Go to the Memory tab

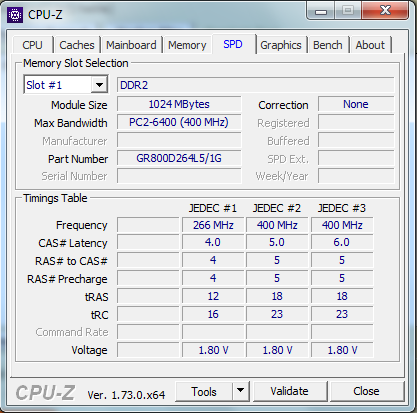187,45
